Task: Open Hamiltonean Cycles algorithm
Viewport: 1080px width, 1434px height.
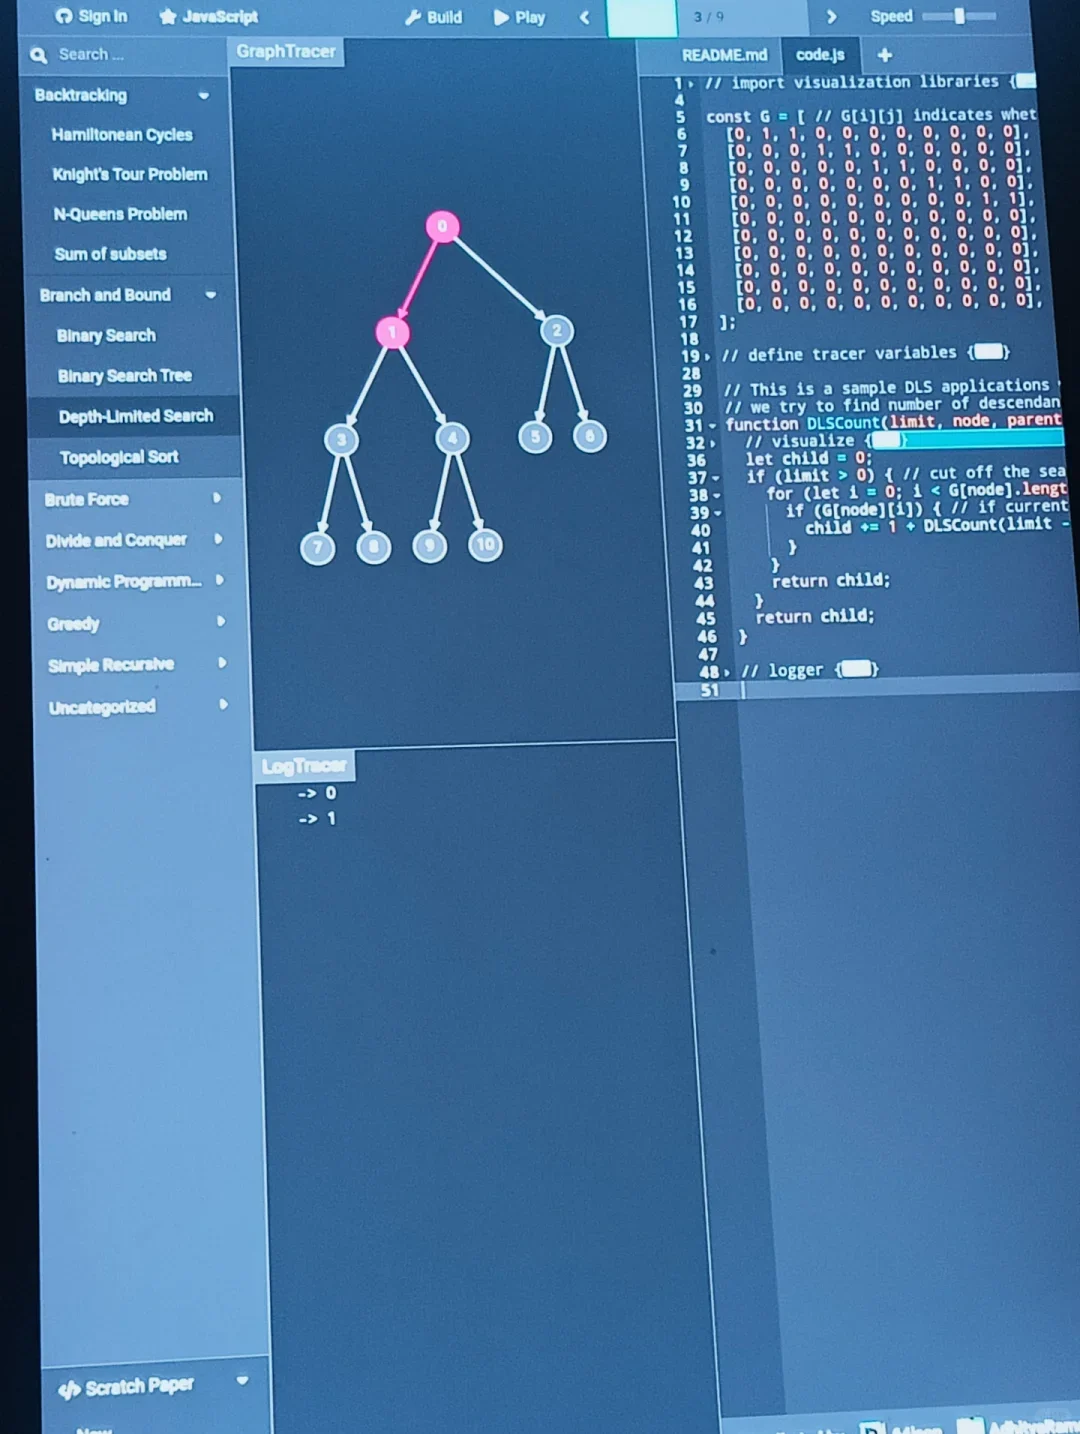Action: (x=122, y=135)
